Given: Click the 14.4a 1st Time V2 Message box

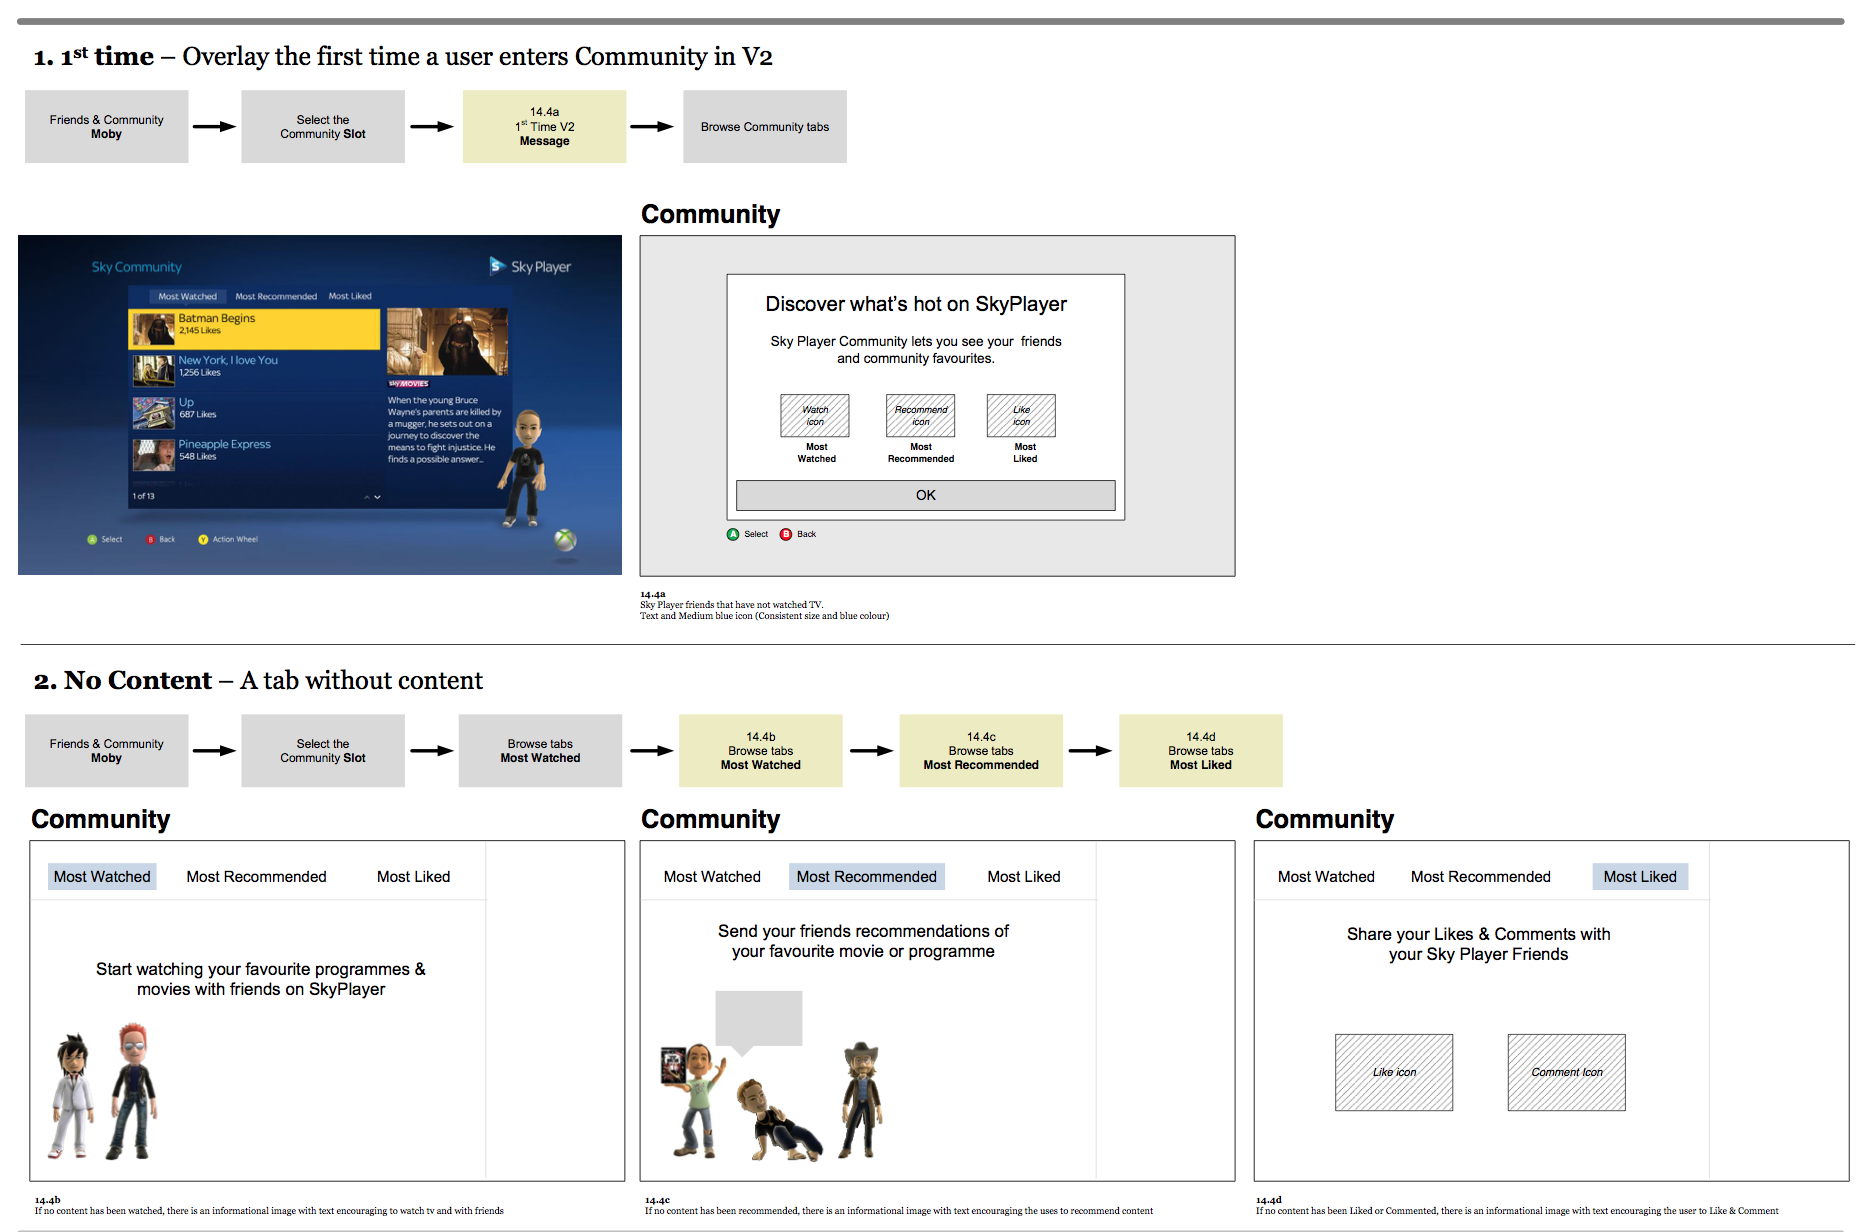Looking at the screenshot, I should point(545,127).
